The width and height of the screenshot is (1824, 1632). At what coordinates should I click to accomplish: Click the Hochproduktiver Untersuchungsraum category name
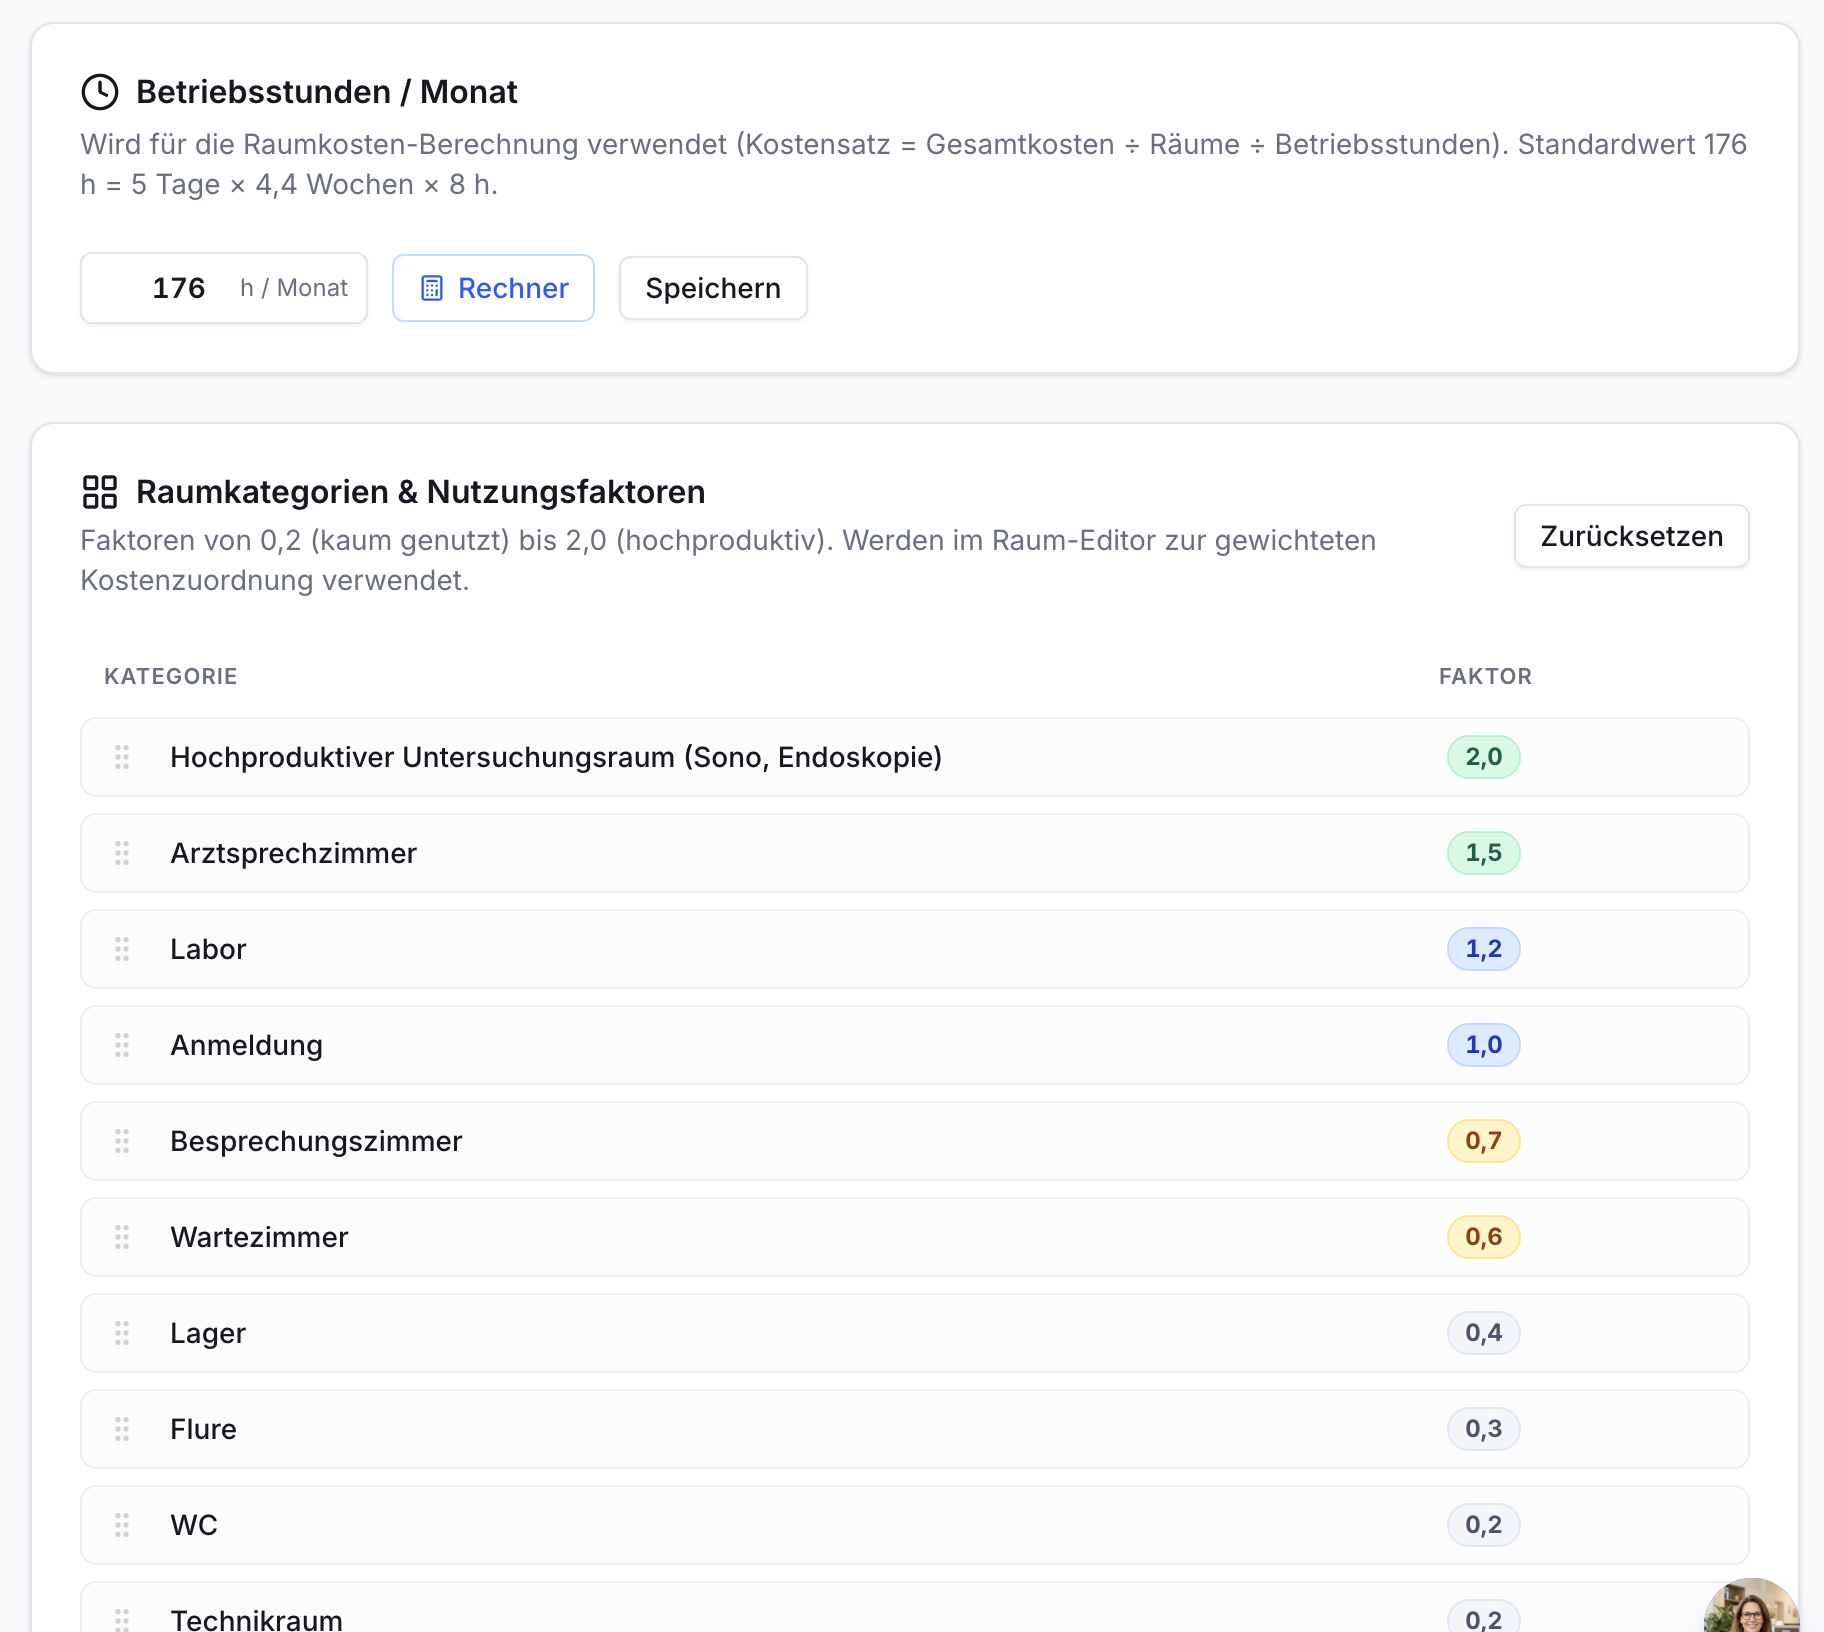click(x=556, y=757)
